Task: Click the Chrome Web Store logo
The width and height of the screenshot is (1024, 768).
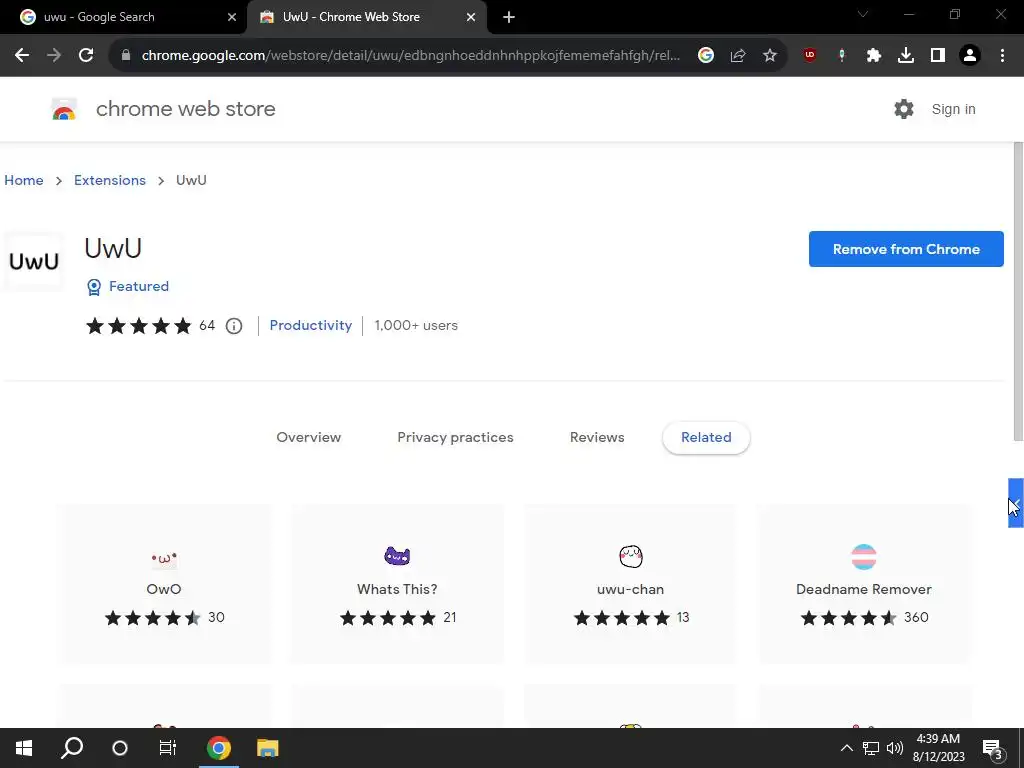Action: pyautogui.click(x=64, y=109)
